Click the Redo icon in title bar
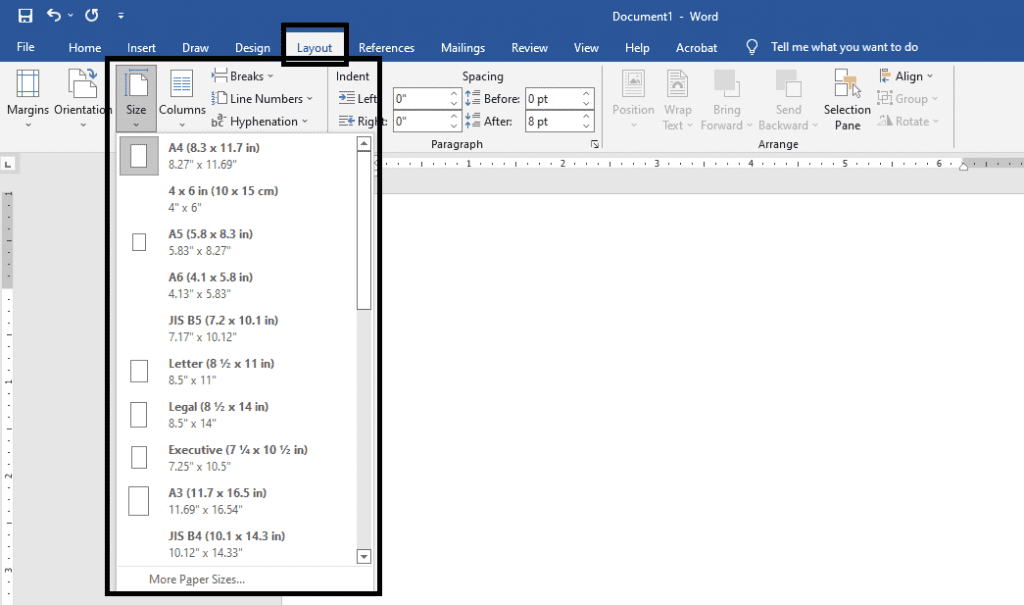This screenshot has width=1024, height=605. pyautogui.click(x=92, y=16)
